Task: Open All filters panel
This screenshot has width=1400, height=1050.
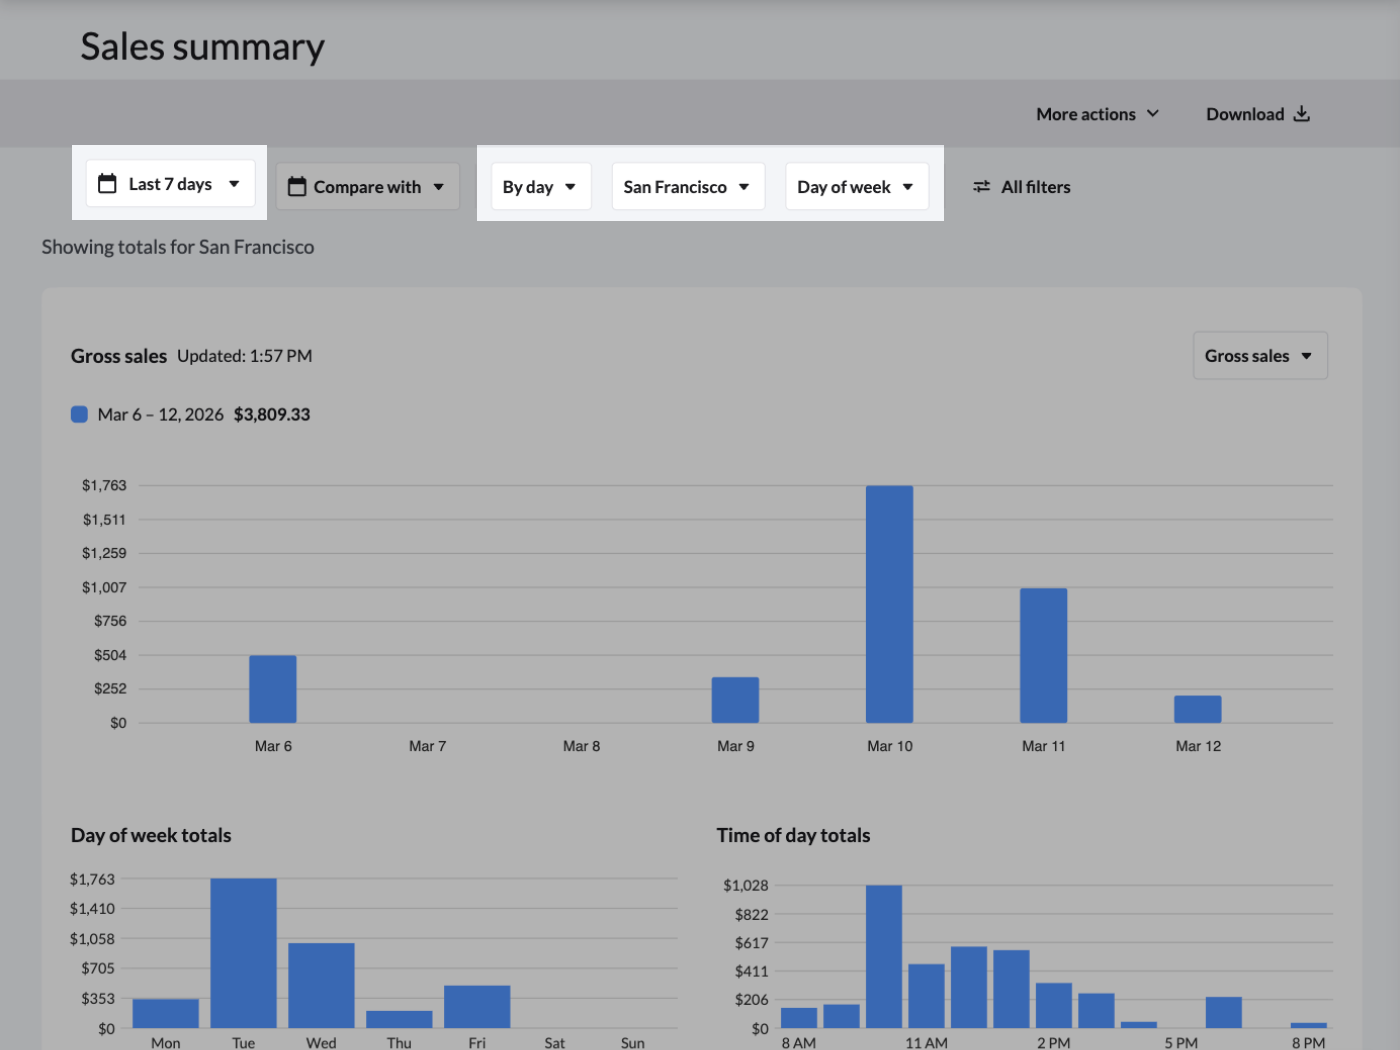Action: [1022, 187]
